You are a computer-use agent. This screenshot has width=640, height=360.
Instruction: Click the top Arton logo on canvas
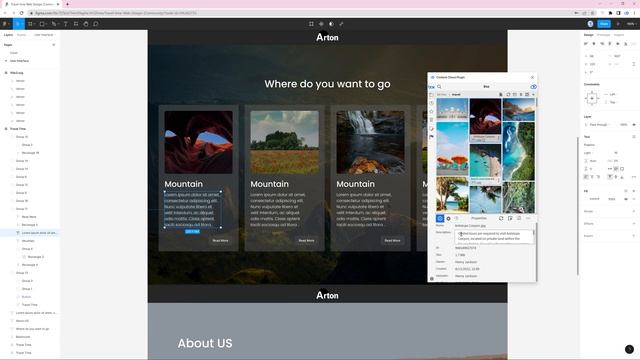pos(327,37)
